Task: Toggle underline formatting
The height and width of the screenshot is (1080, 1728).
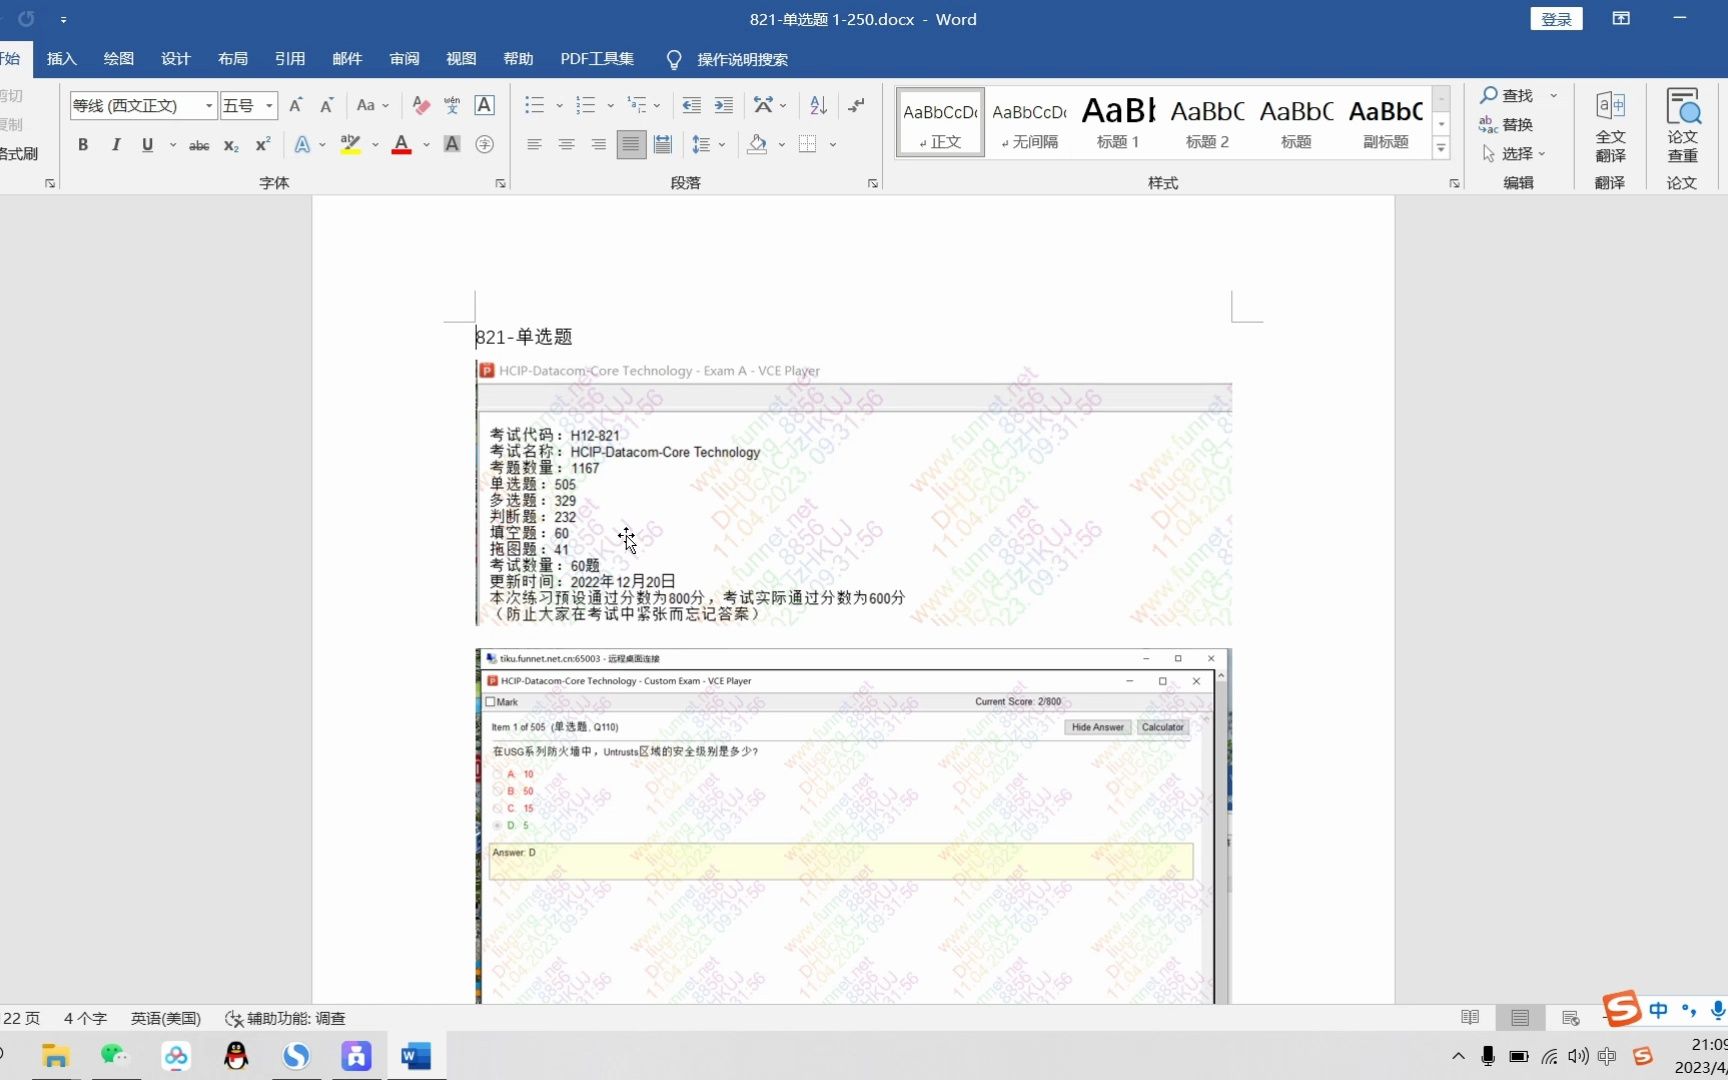Action: pos(148,145)
